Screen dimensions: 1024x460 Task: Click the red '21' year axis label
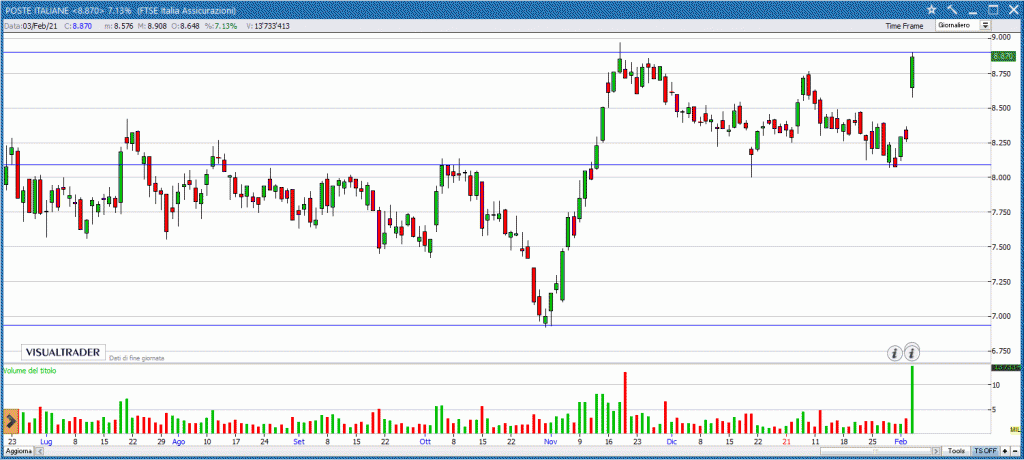(x=787, y=442)
